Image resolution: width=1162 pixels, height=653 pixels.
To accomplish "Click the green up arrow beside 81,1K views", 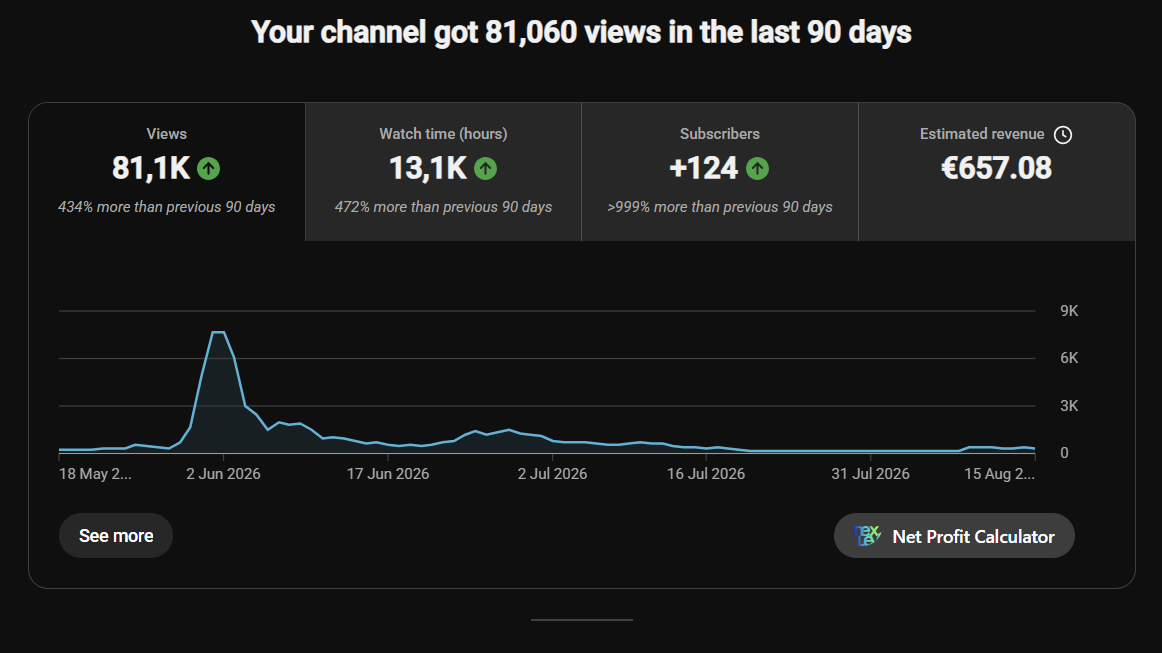I will coord(209,168).
